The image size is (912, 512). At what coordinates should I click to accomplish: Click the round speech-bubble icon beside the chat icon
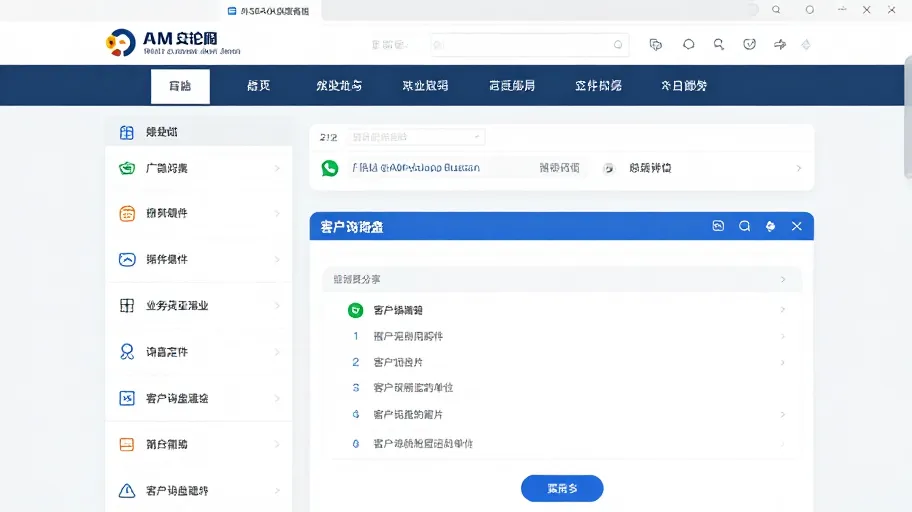689,44
